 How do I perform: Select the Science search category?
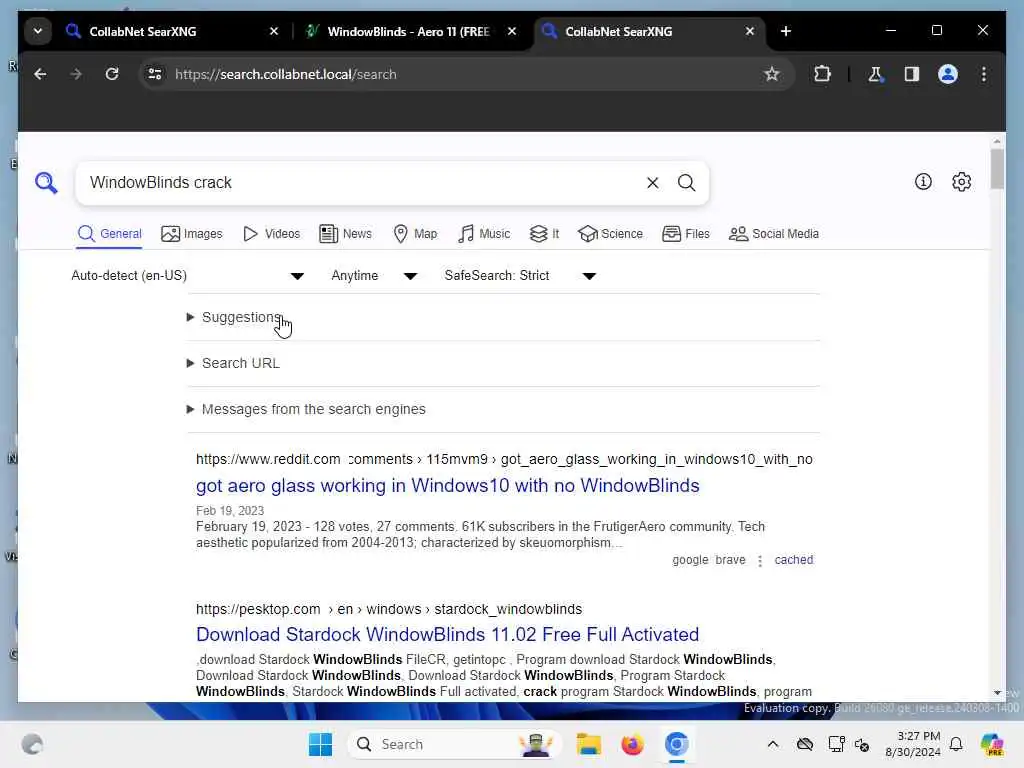click(611, 234)
